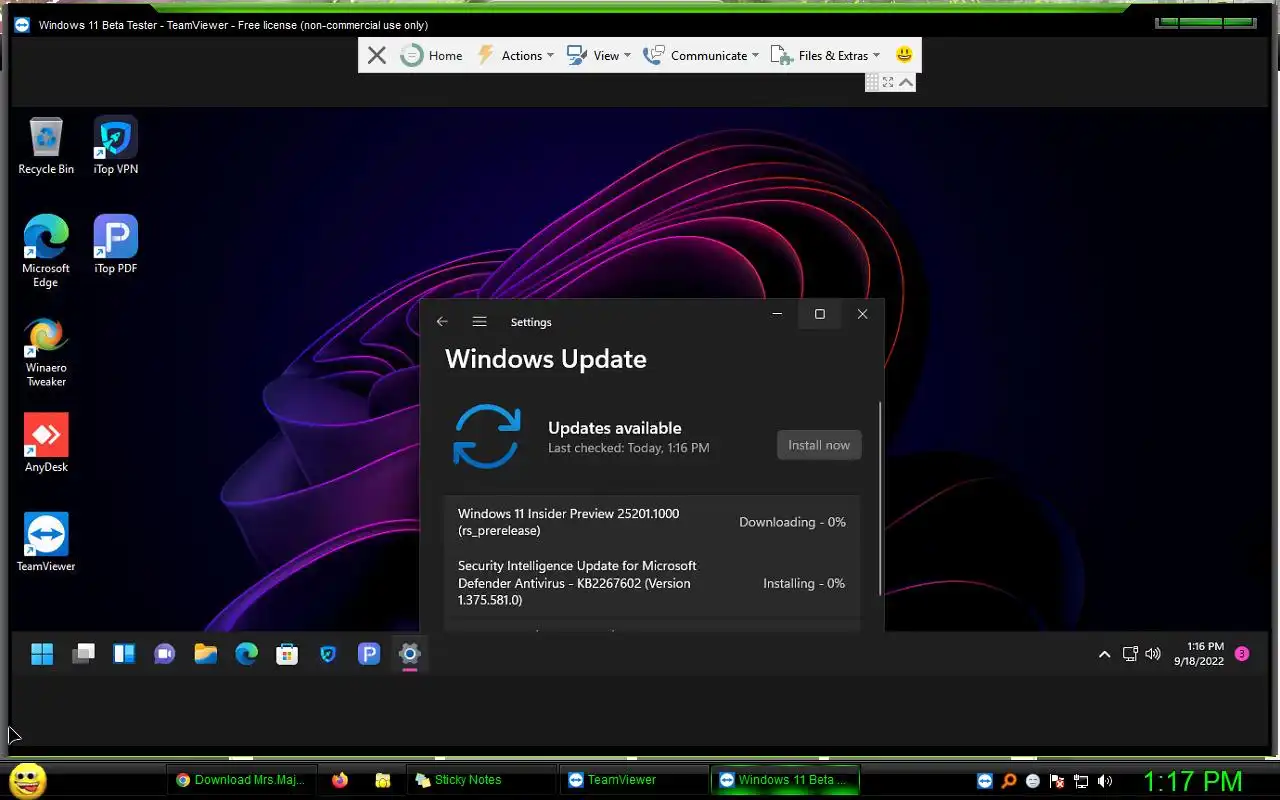Click the Settings gear in the remote taskbar
1280x800 pixels.
tap(409, 654)
